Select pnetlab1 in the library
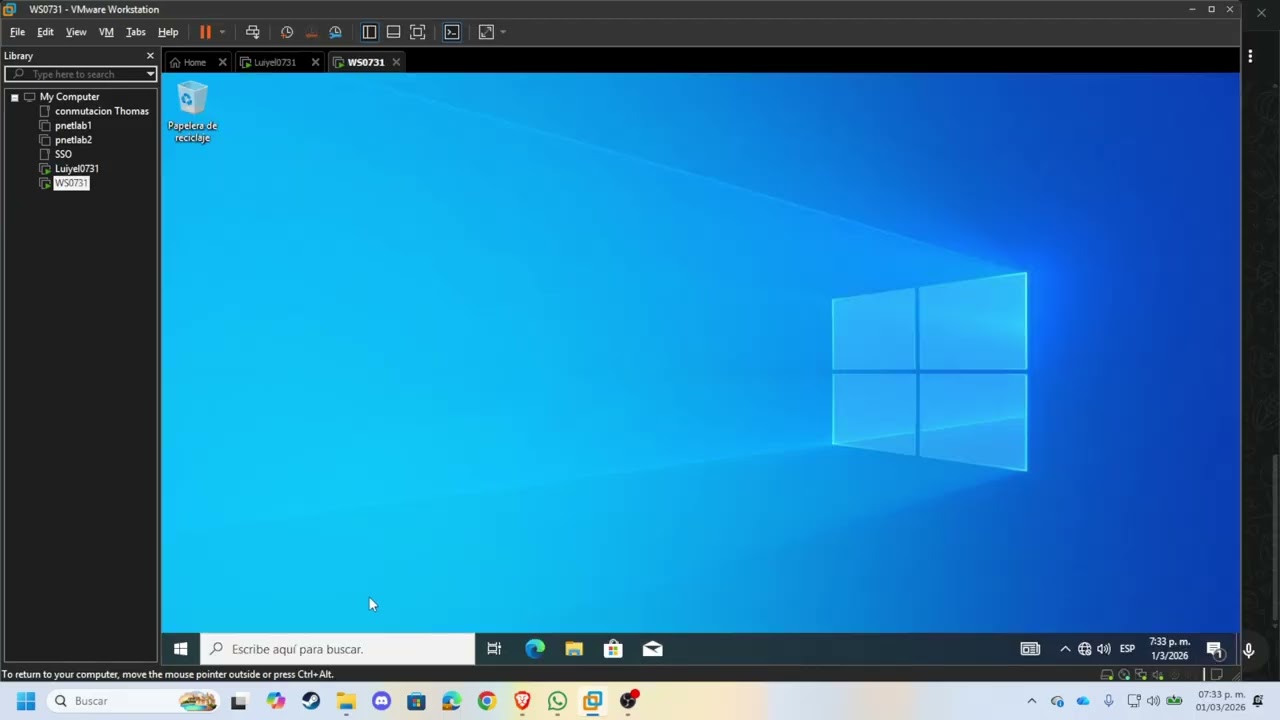The width and height of the screenshot is (1280, 720). [x=73, y=126]
